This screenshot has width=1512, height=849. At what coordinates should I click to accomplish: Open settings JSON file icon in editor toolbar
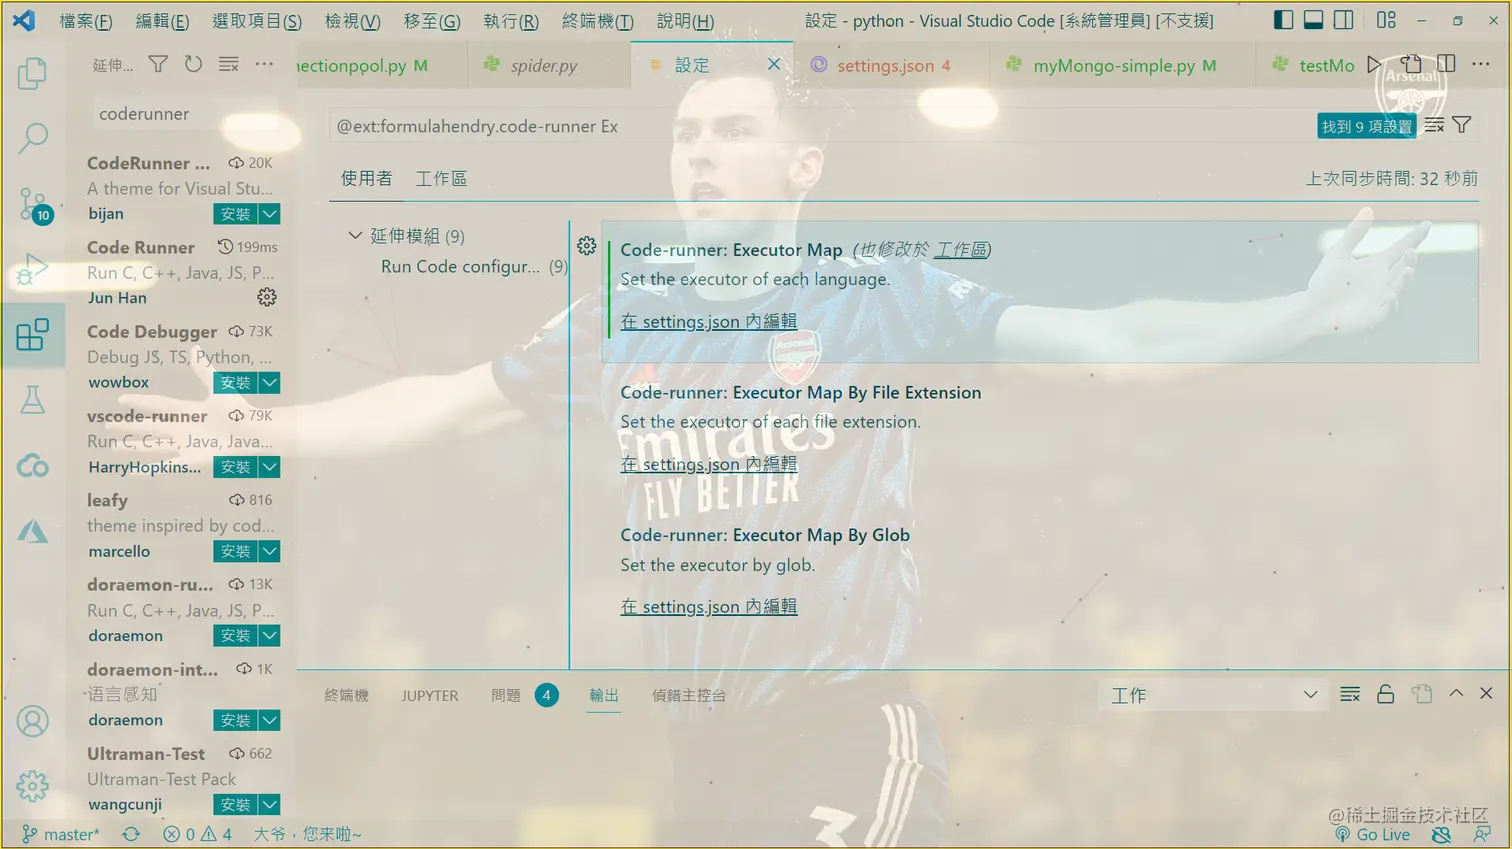[x=1411, y=64]
